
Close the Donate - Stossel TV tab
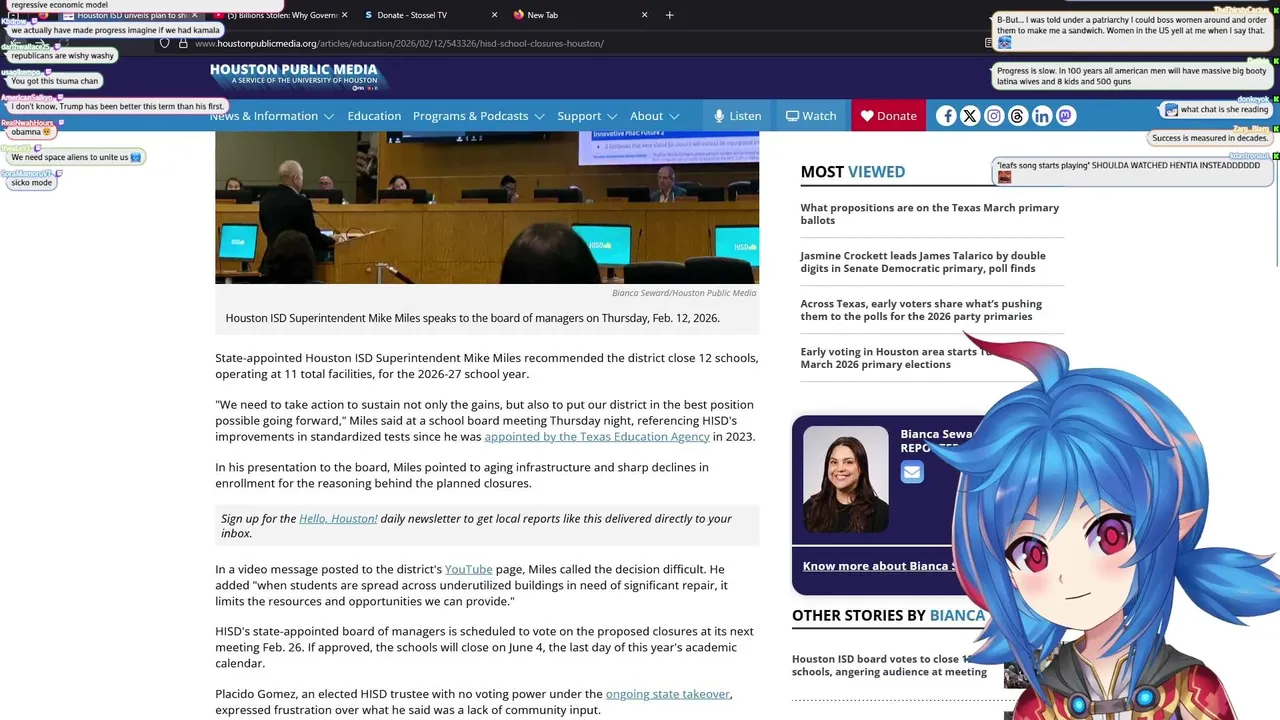[494, 15]
